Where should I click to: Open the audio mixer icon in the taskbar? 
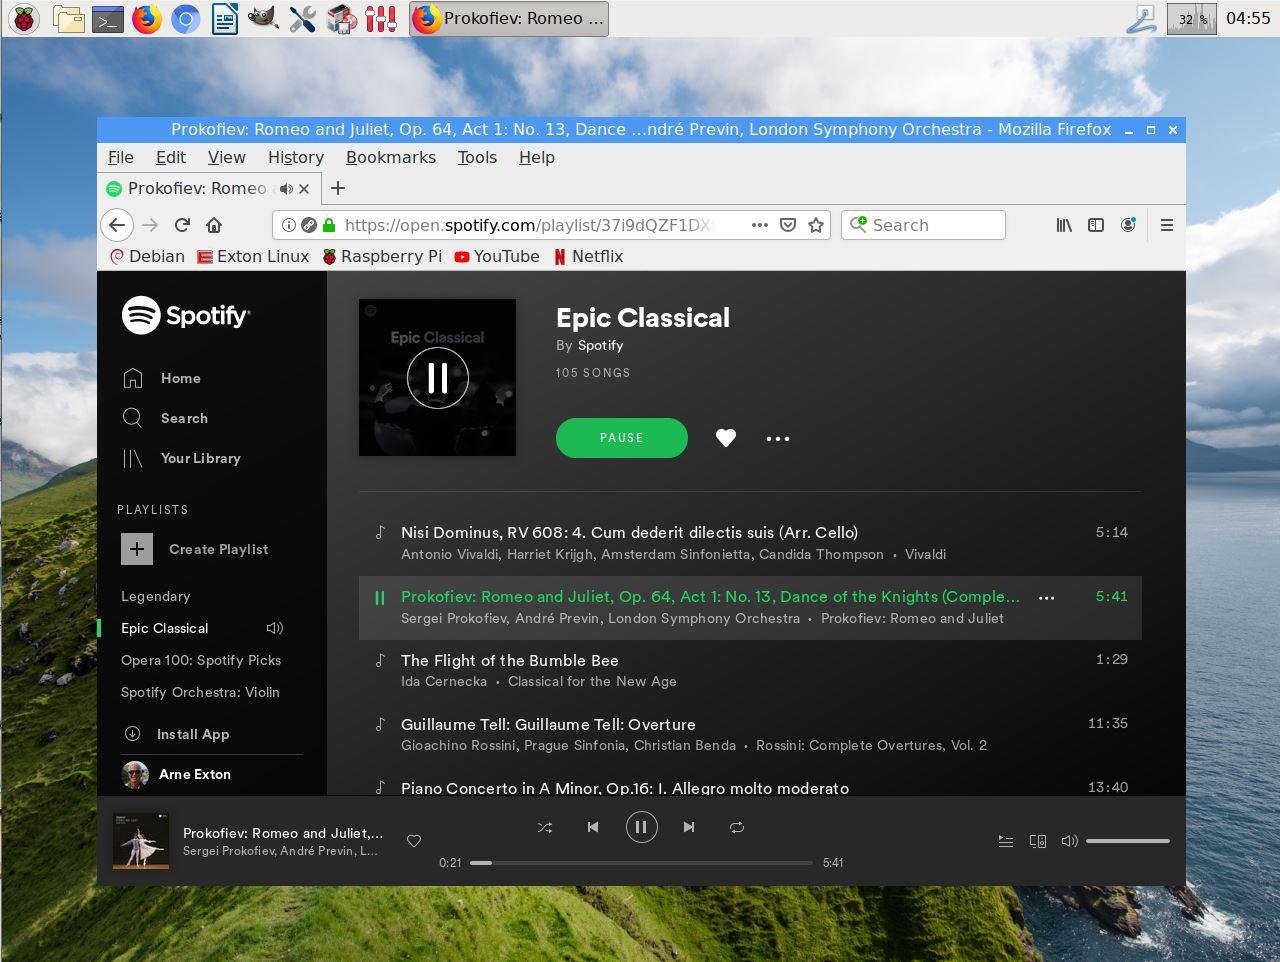(x=381, y=18)
